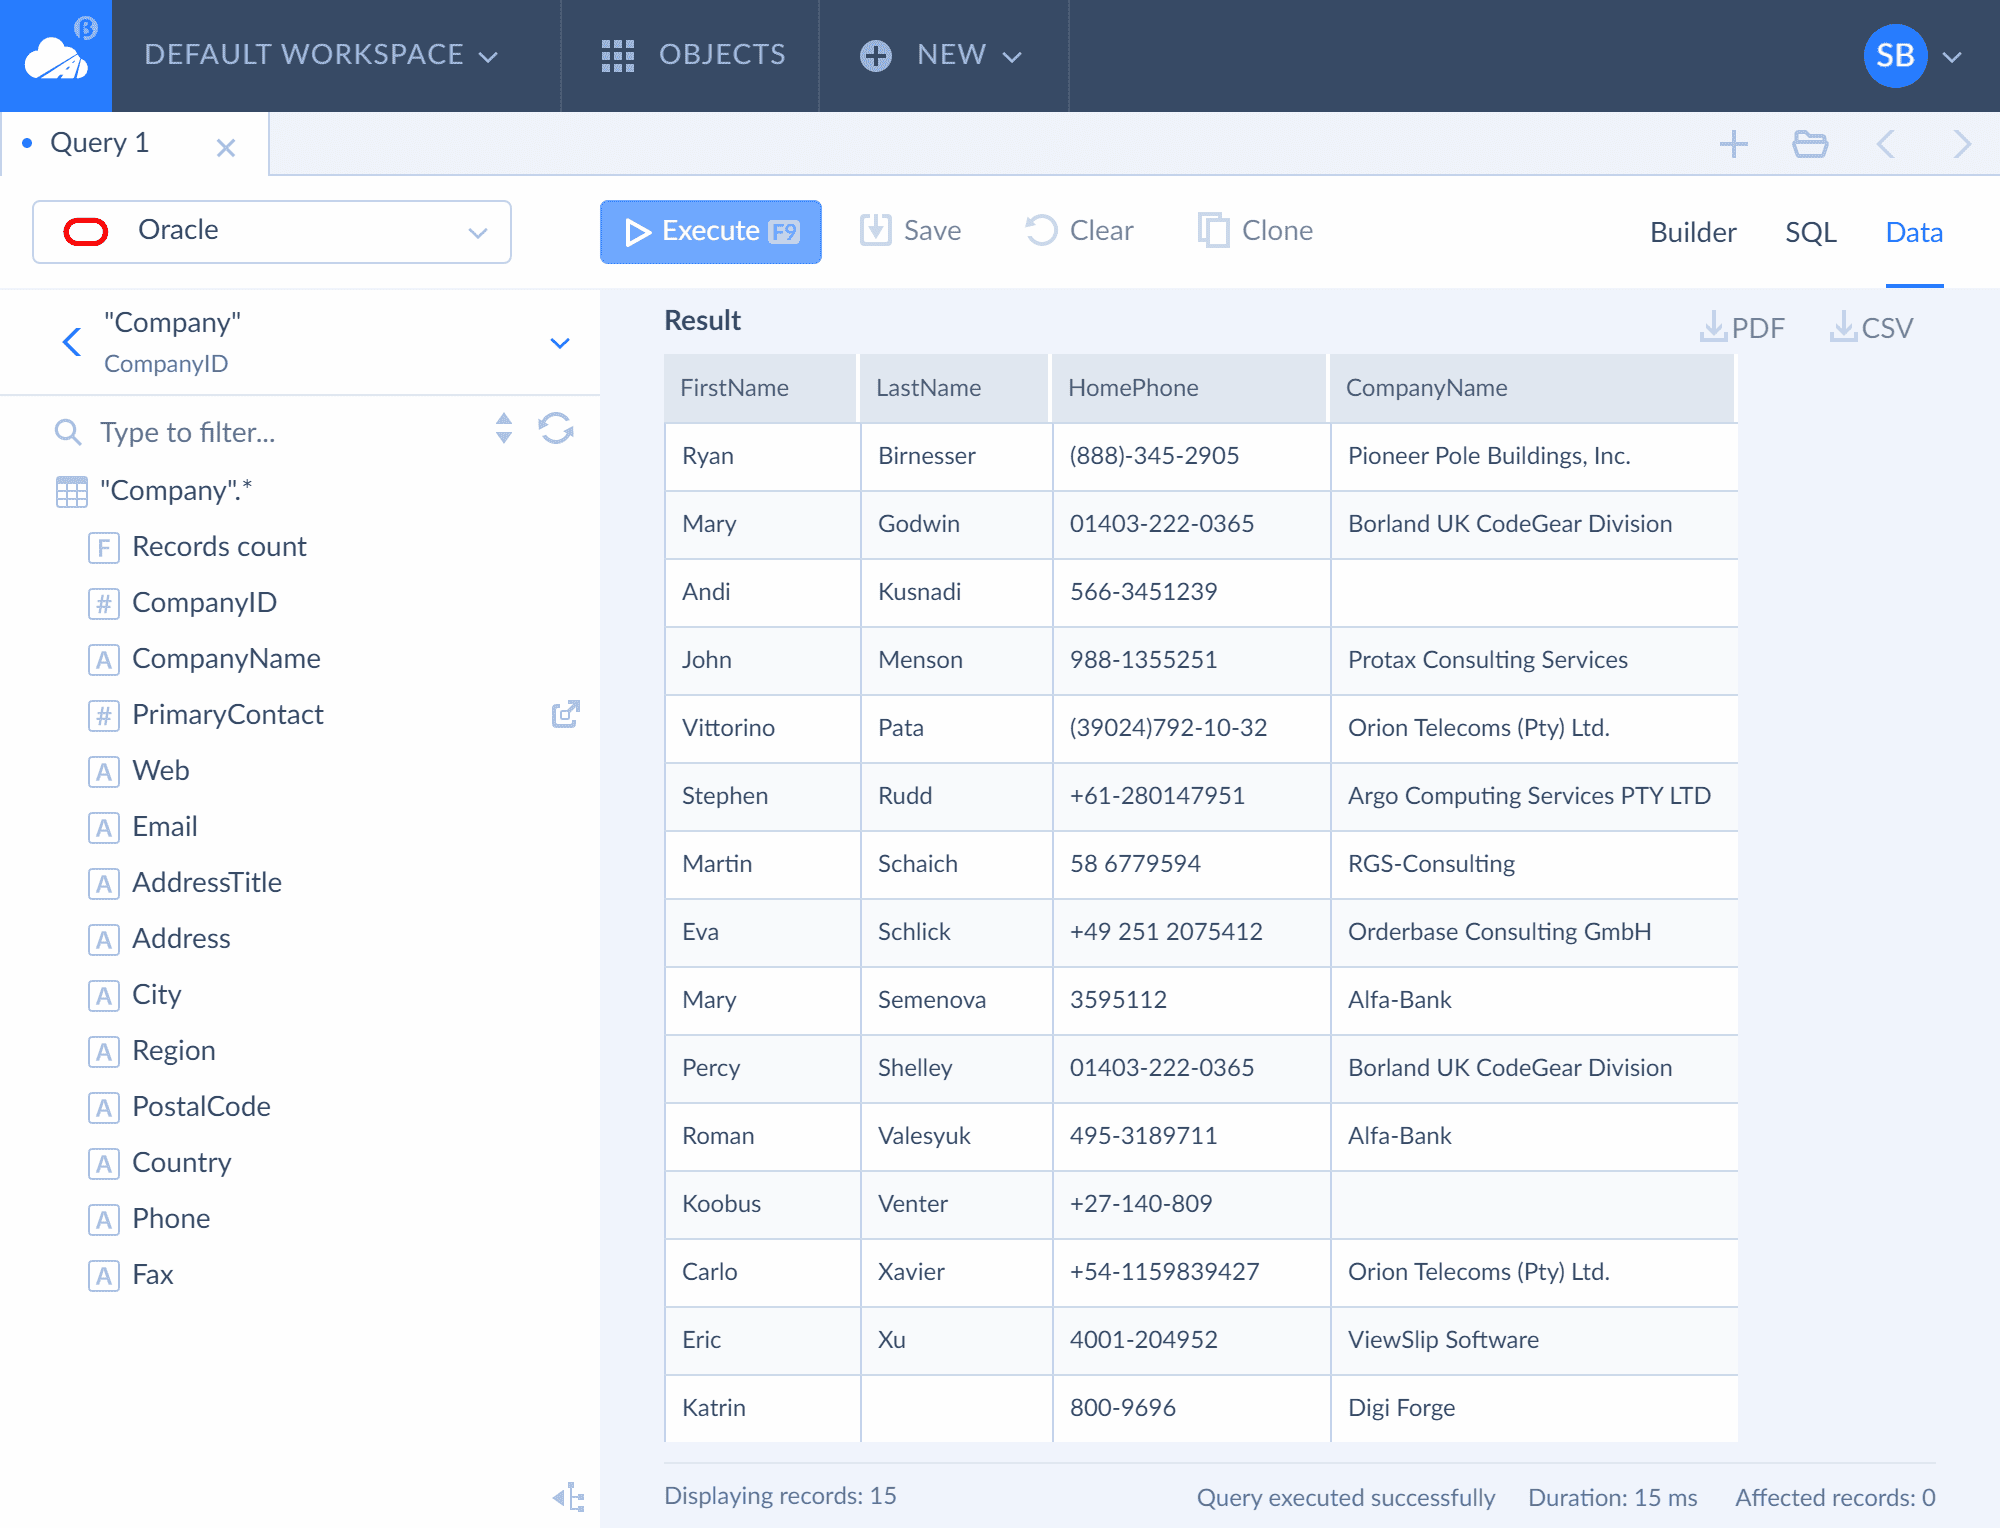Switch to the Builder tab
Image resolution: width=2000 pixels, height=1528 pixels.
click(x=1693, y=232)
